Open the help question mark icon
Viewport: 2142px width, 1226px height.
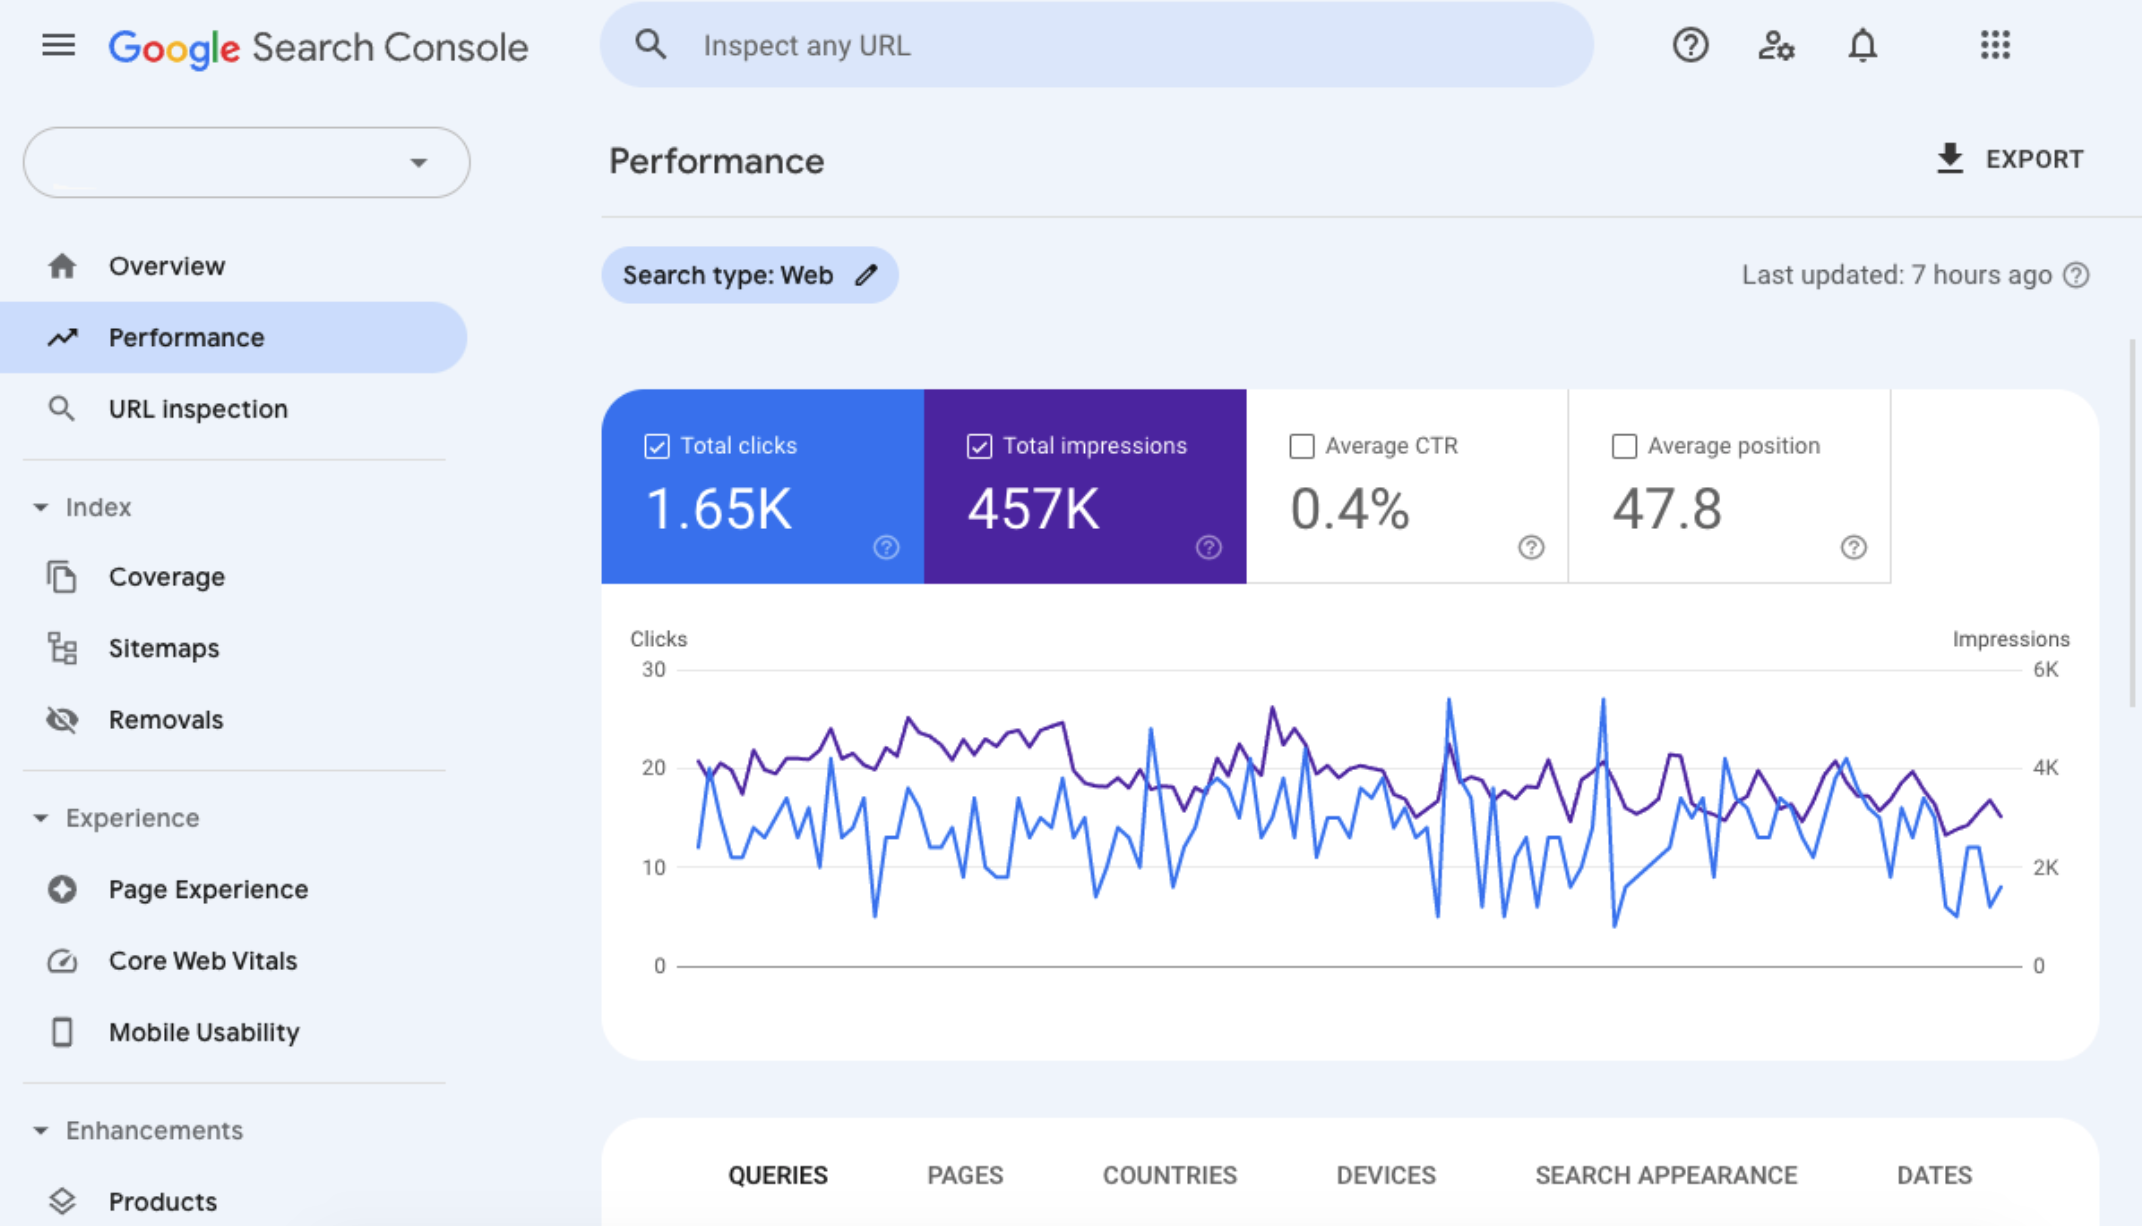[x=1690, y=45]
